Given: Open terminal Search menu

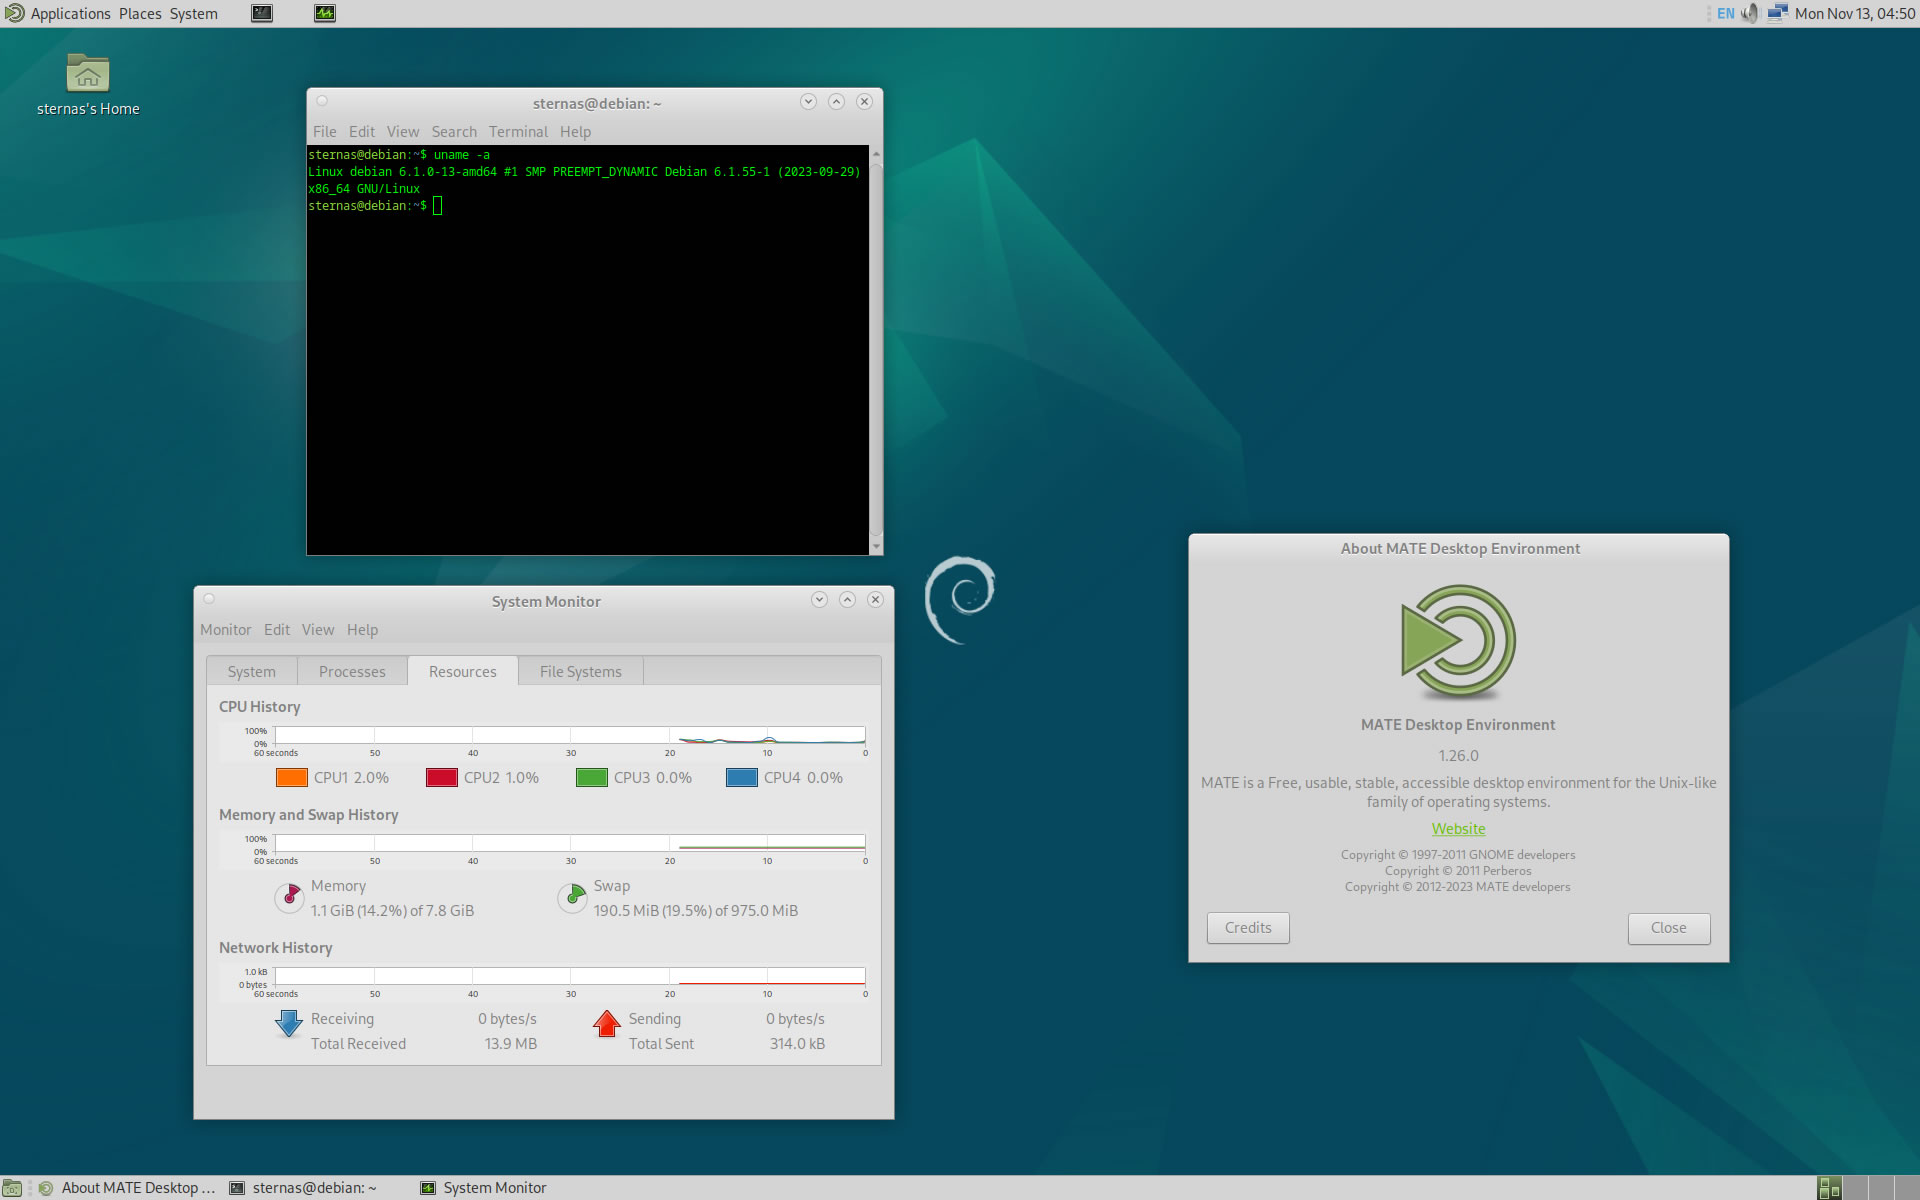Looking at the screenshot, I should coord(454,132).
